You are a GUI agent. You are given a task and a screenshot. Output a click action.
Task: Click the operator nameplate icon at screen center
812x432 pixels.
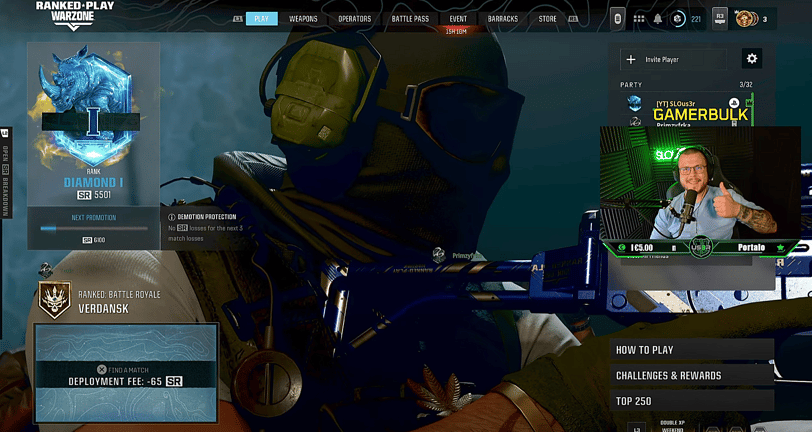[x=439, y=255]
